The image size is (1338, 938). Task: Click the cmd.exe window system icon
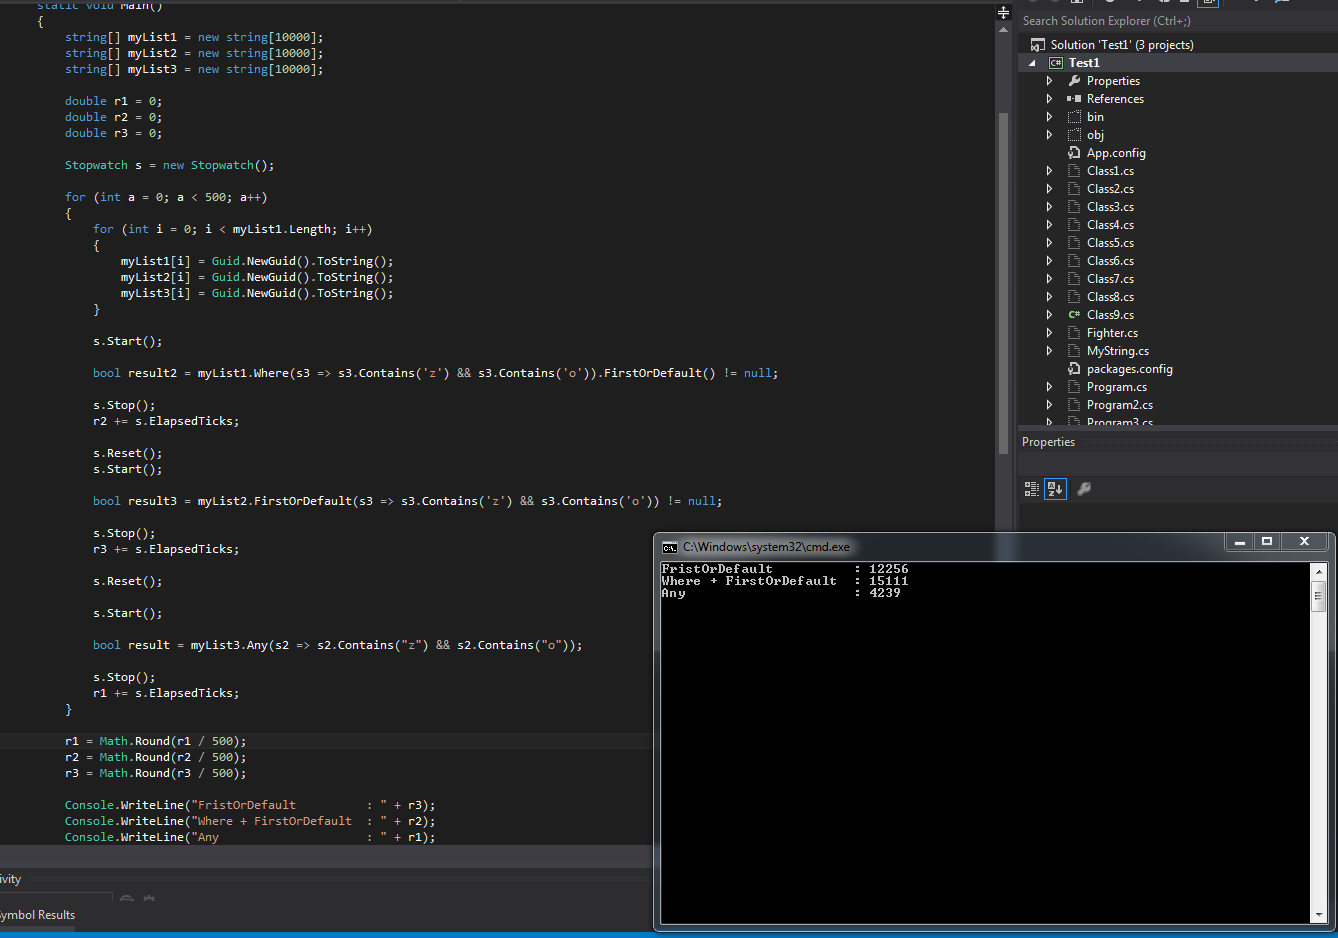tap(670, 547)
